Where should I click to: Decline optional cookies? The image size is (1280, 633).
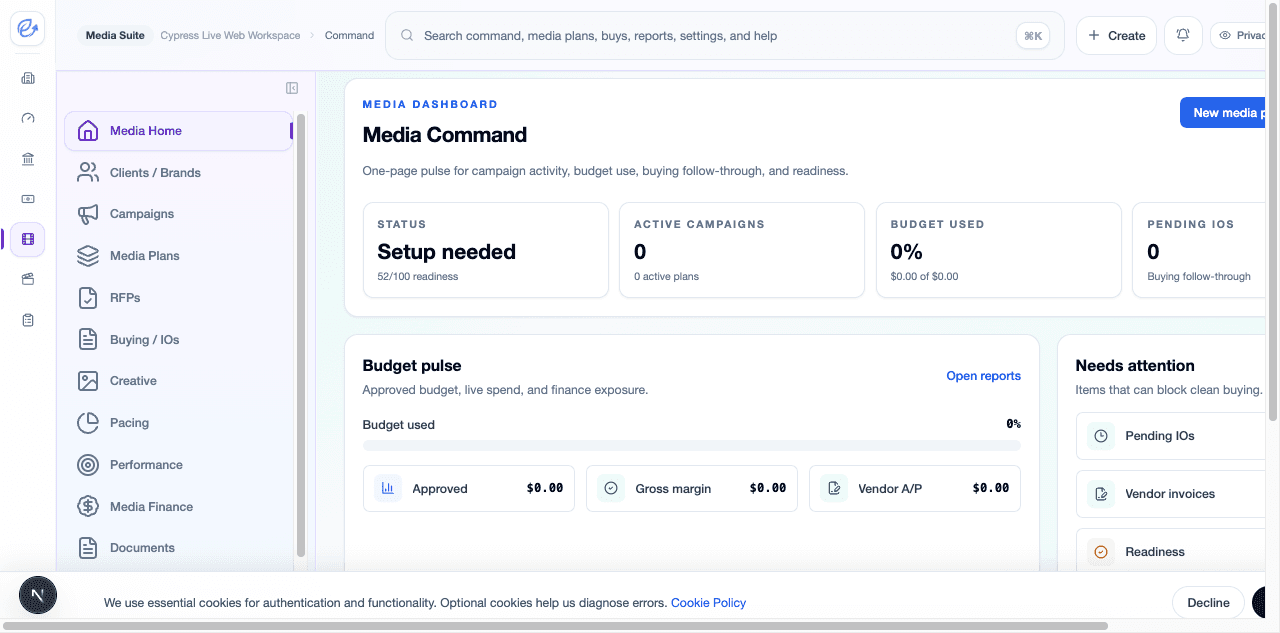(1208, 603)
